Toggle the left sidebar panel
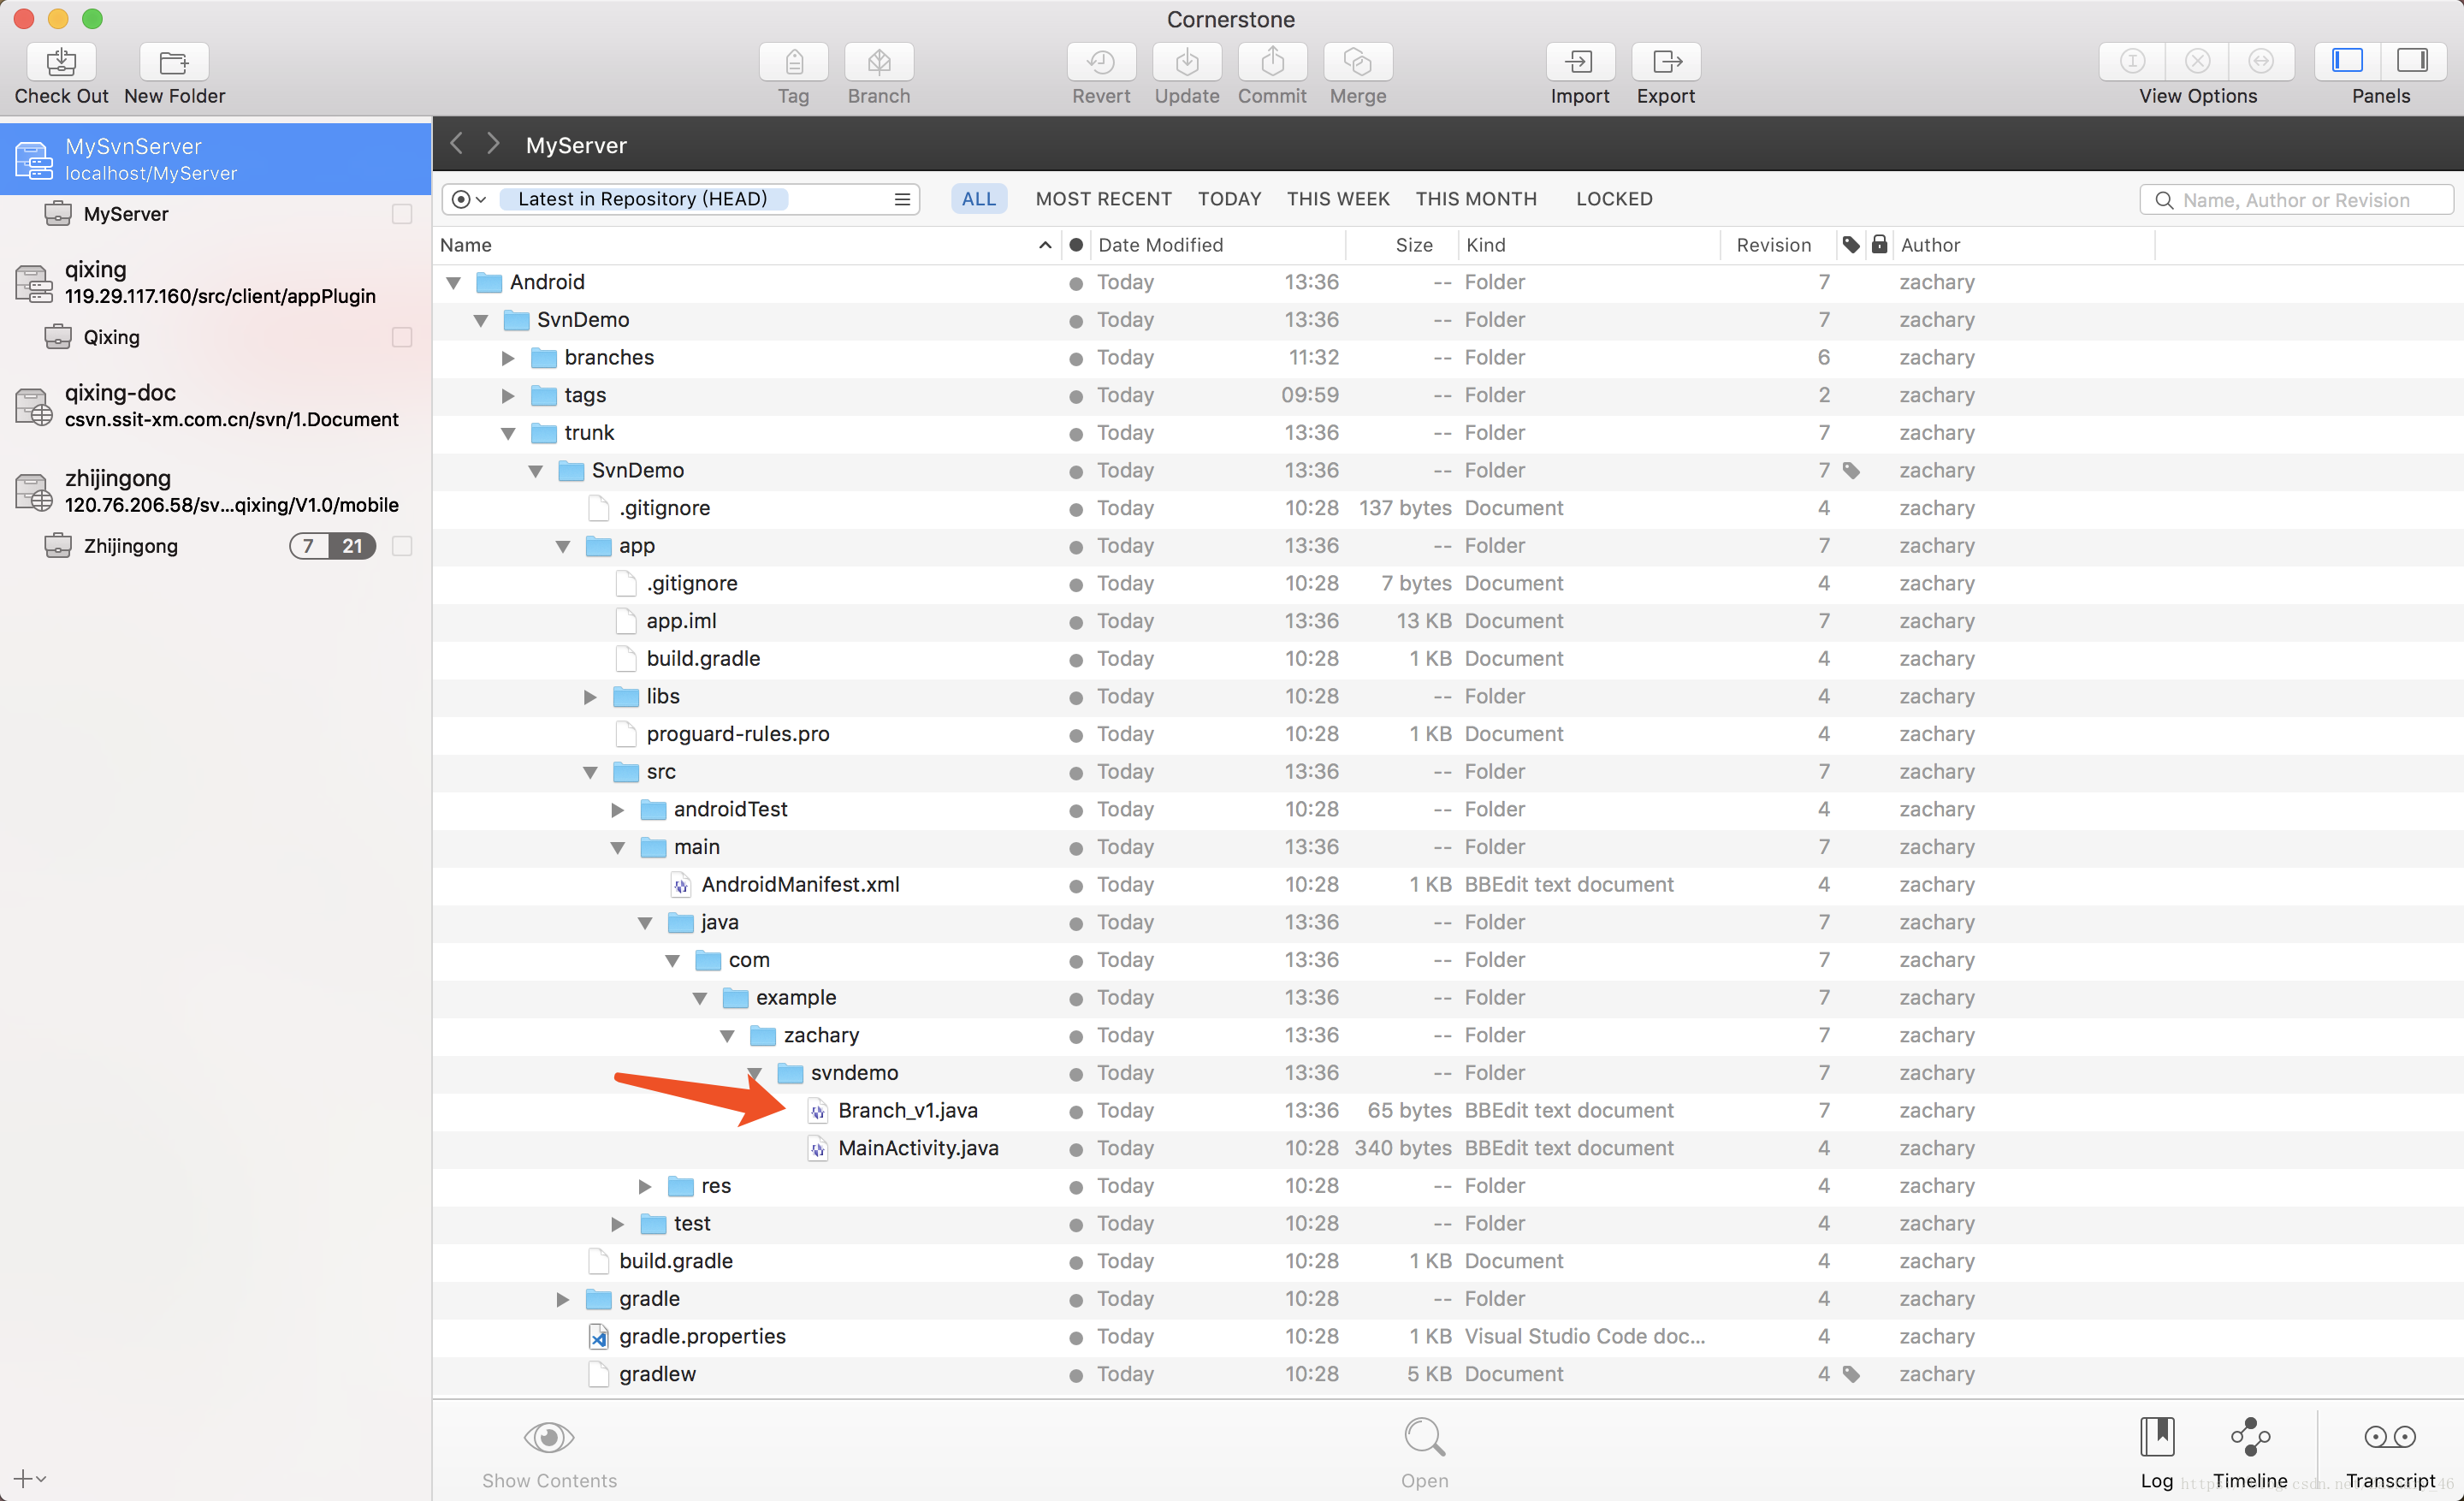The width and height of the screenshot is (2464, 1501). pyautogui.click(x=2348, y=62)
